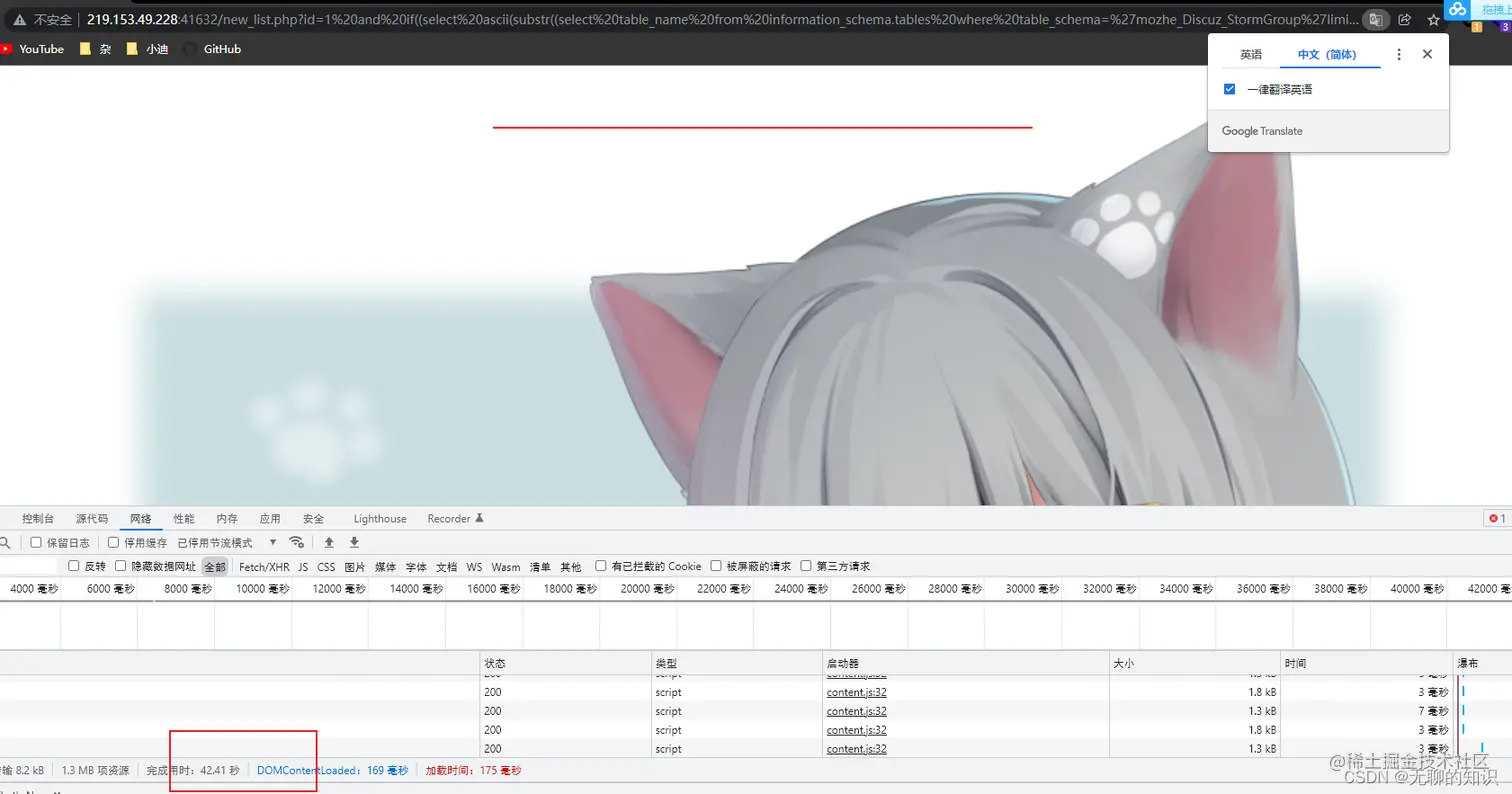Screen dimensions: 1512x794
Task: Filter requests by JS
Action: (303, 566)
